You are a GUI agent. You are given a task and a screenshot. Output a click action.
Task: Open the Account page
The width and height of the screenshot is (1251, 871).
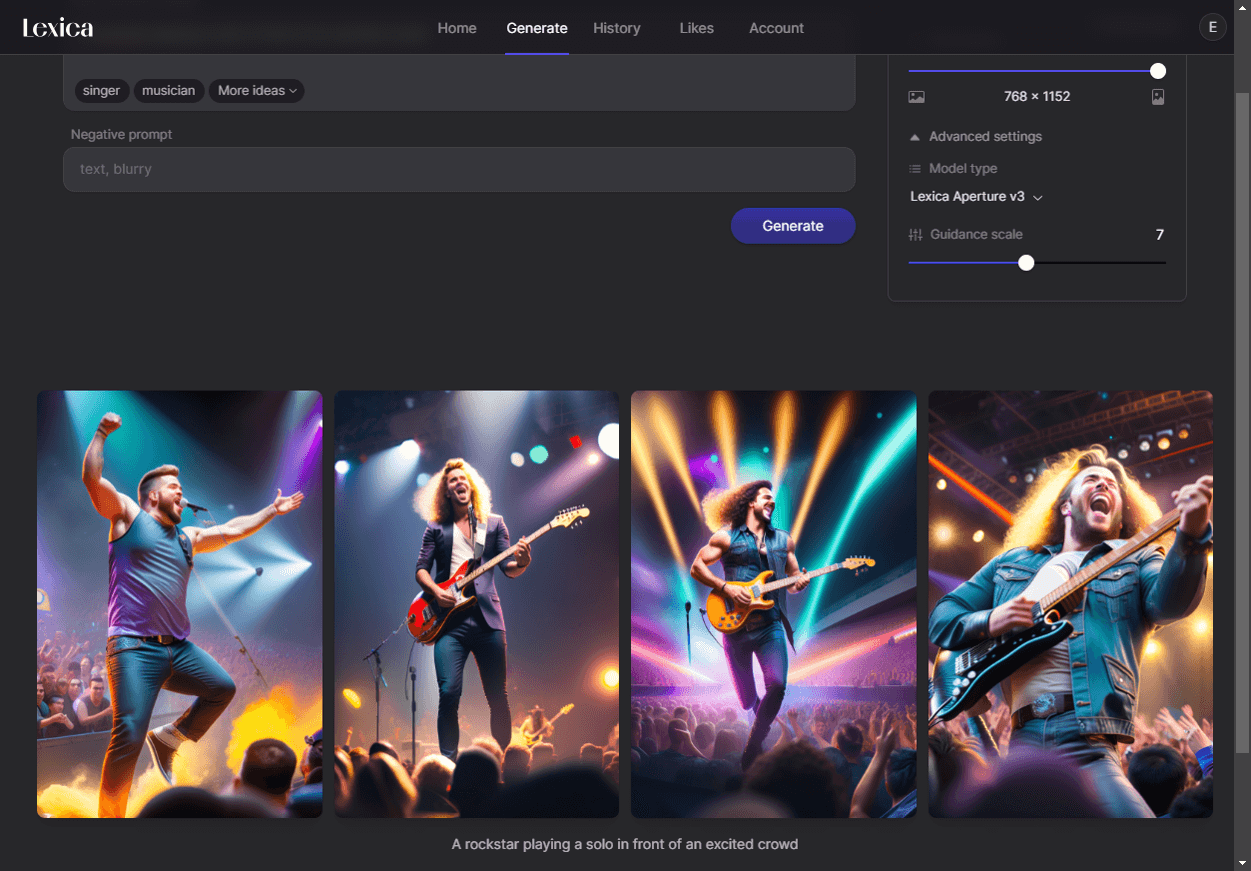[776, 28]
